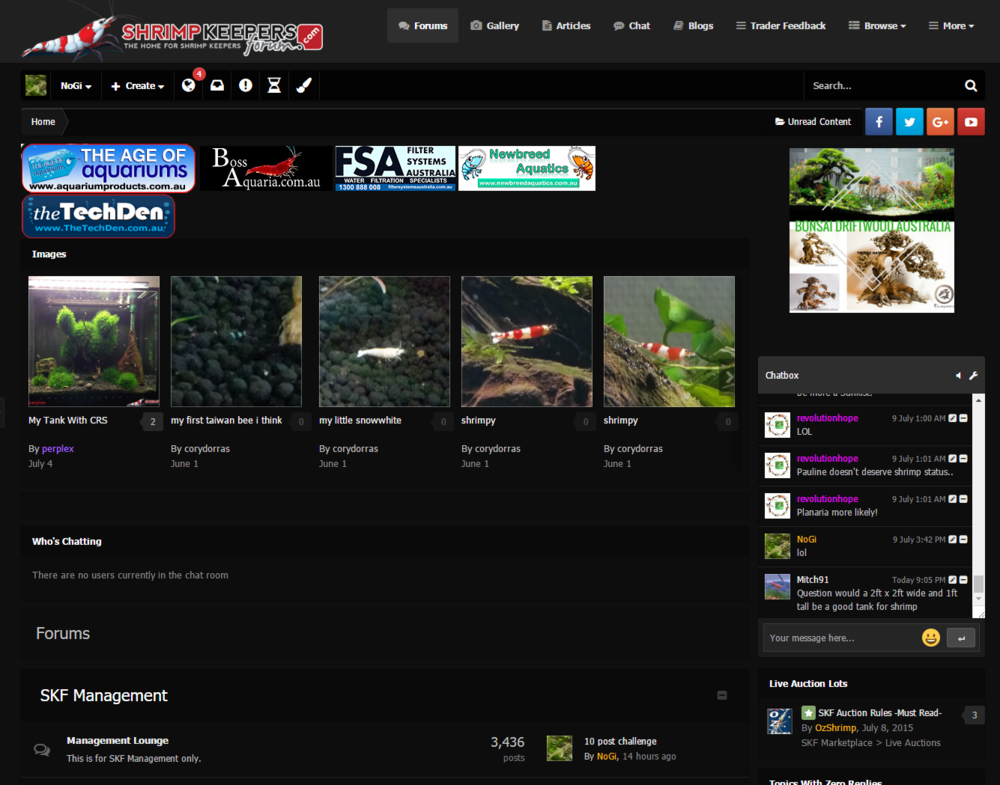
Task: Open SKF Auction Rules topic link
Action: (880, 713)
